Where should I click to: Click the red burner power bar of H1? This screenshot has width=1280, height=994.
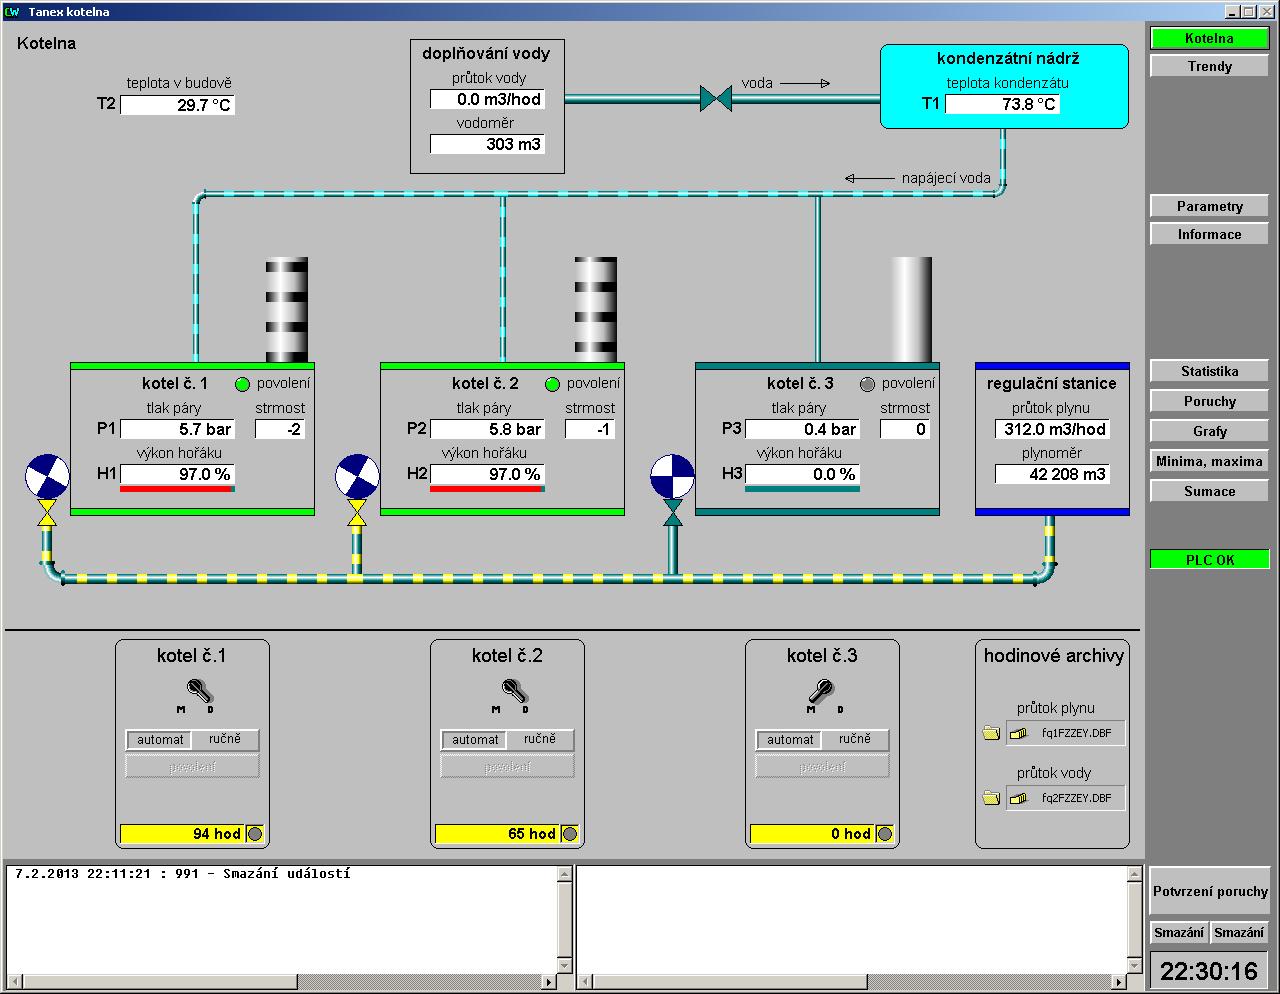coord(176,489)
